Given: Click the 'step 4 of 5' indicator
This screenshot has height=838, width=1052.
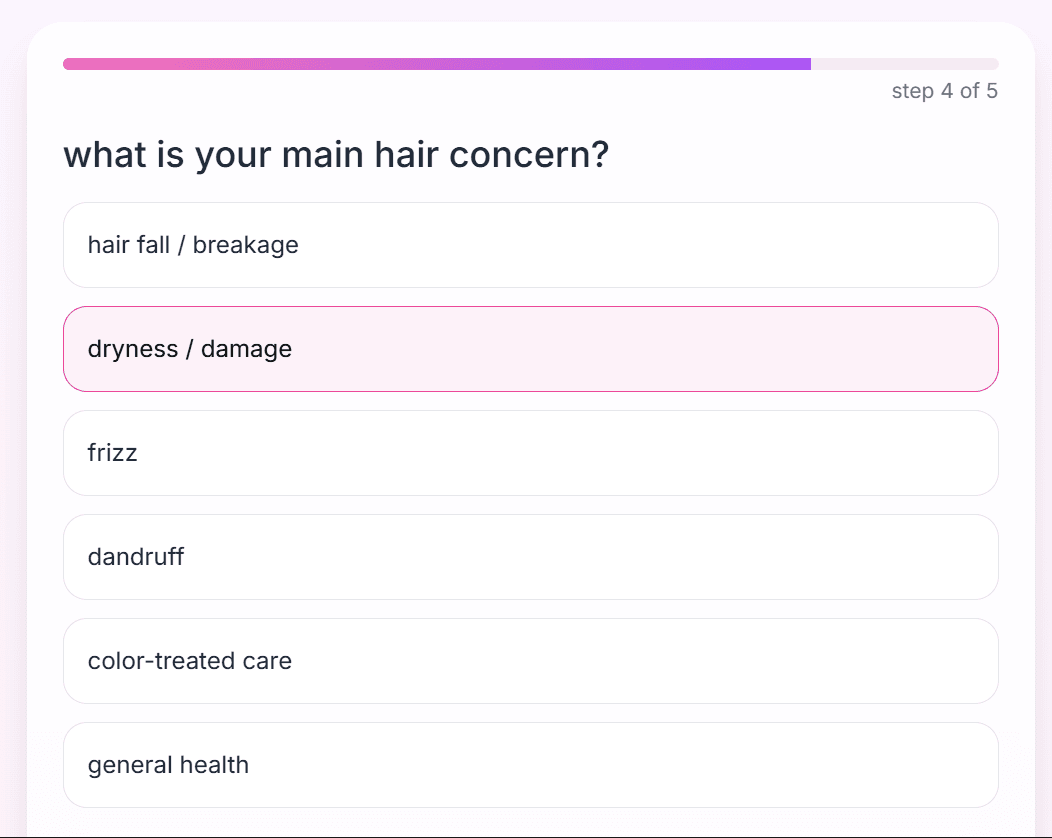Looking at the screenshot, I should (x=944, y=90).
